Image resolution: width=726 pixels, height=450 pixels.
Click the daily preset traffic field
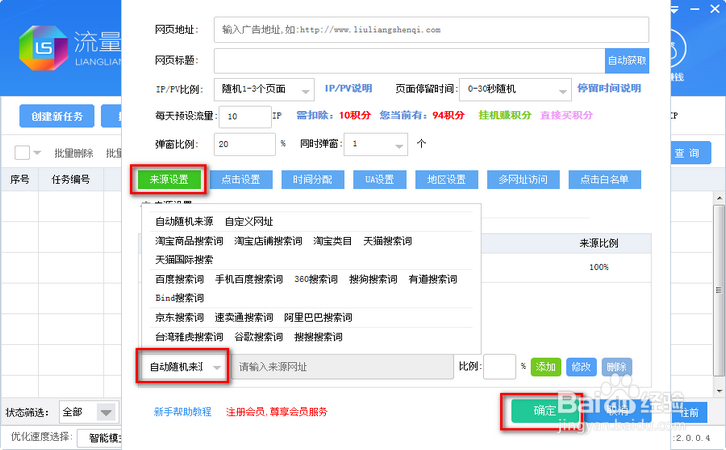pos(245,117)
